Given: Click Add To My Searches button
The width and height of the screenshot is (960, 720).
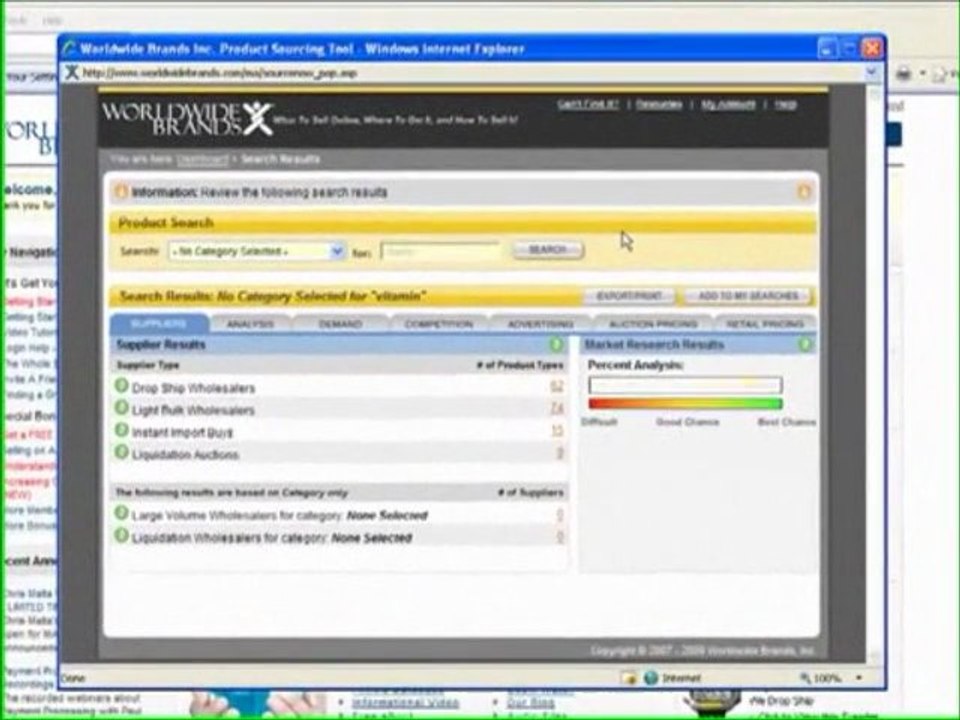Looking at the screenshot, I should tap(748, 296).
